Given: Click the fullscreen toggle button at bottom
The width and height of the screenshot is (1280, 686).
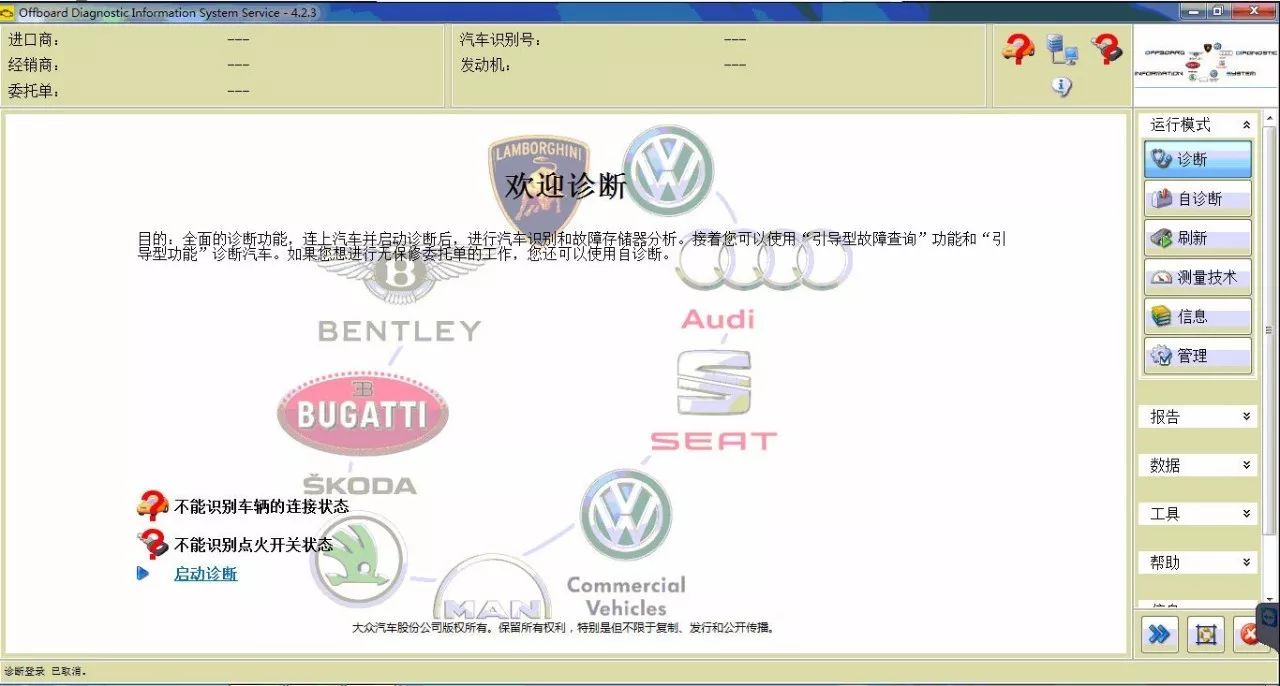Looking at the screenshot, I should (x=1206, y=634).
